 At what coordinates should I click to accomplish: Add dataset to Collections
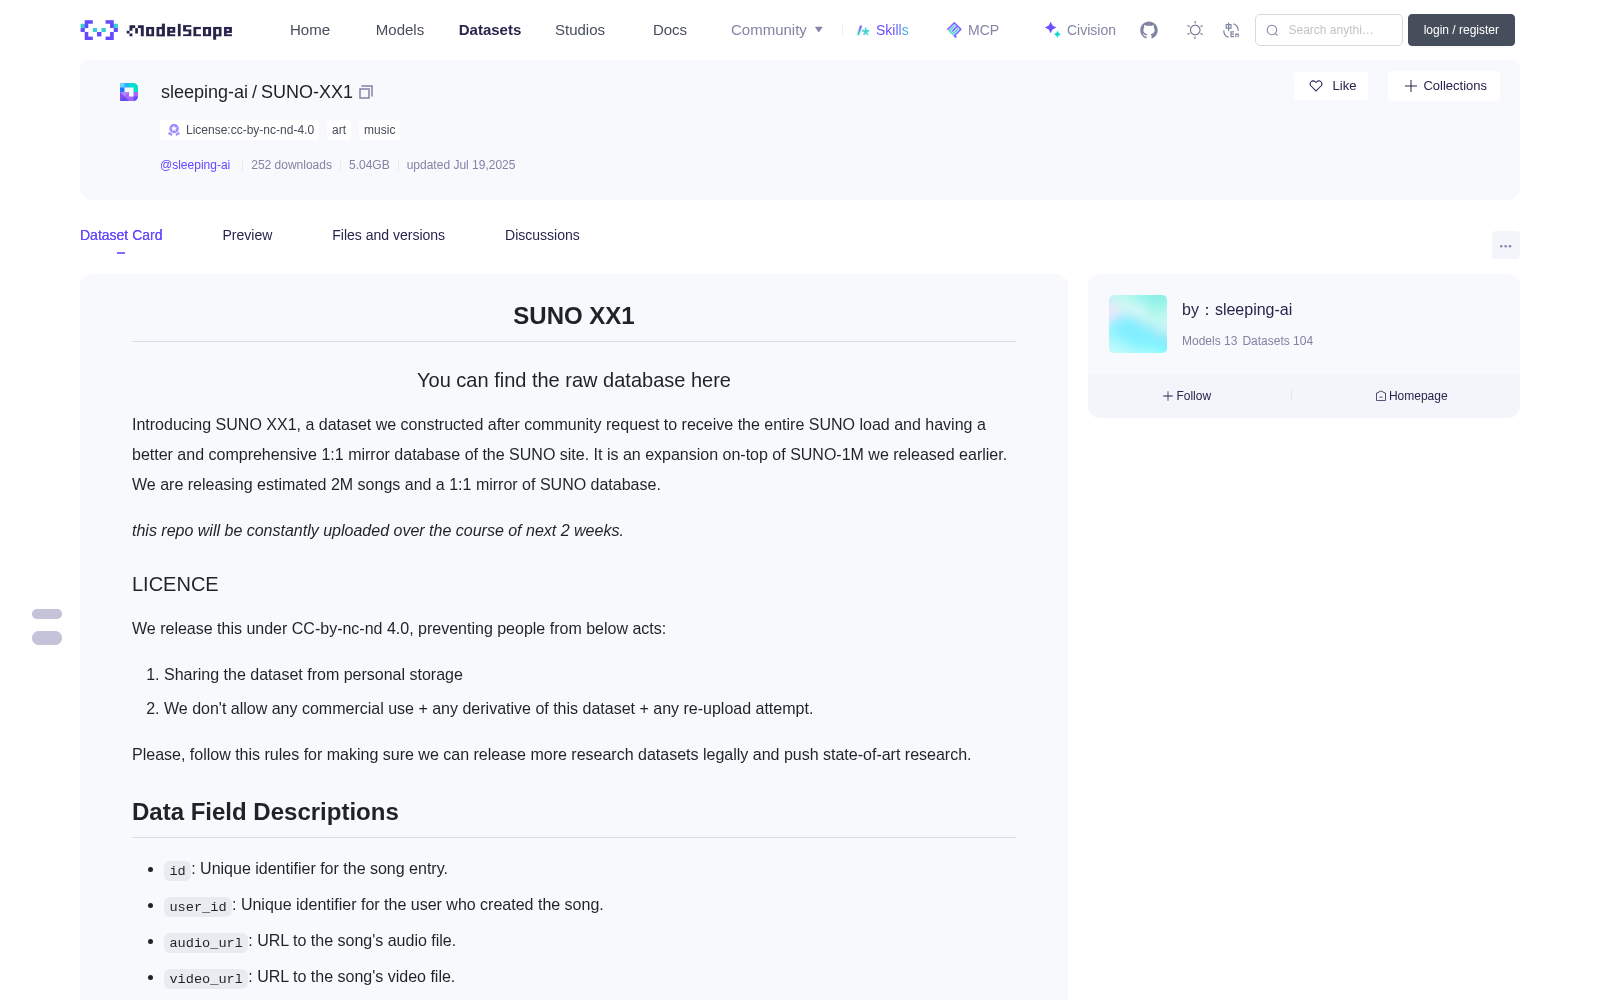1444,86
